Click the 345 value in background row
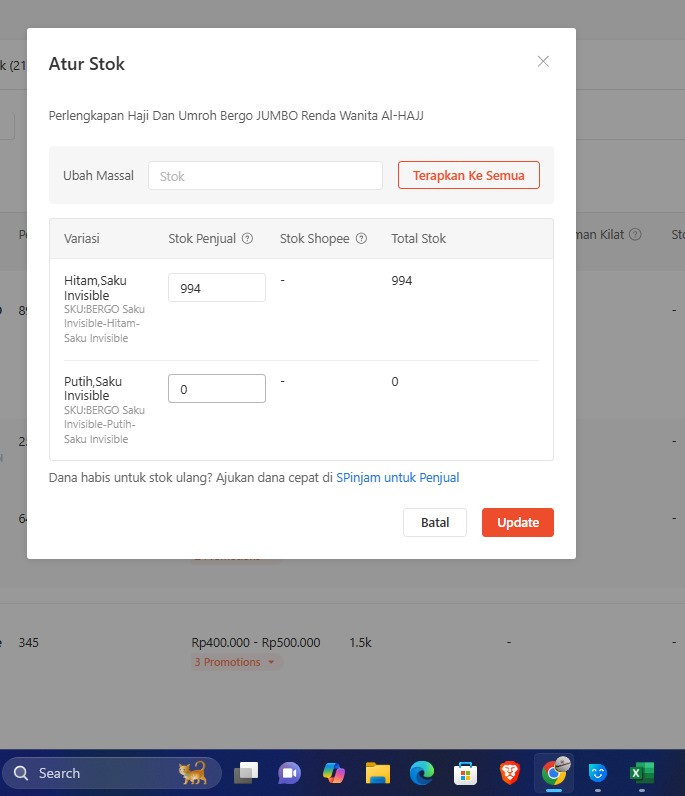This screenshot has height=796, width=685. [x=28, y=642]
